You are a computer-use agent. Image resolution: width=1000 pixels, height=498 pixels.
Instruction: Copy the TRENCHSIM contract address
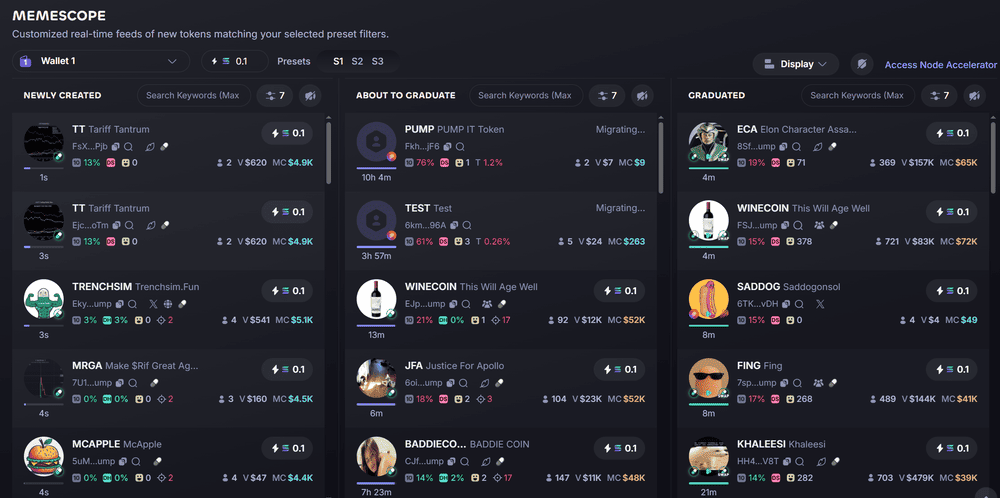(117, 304)
